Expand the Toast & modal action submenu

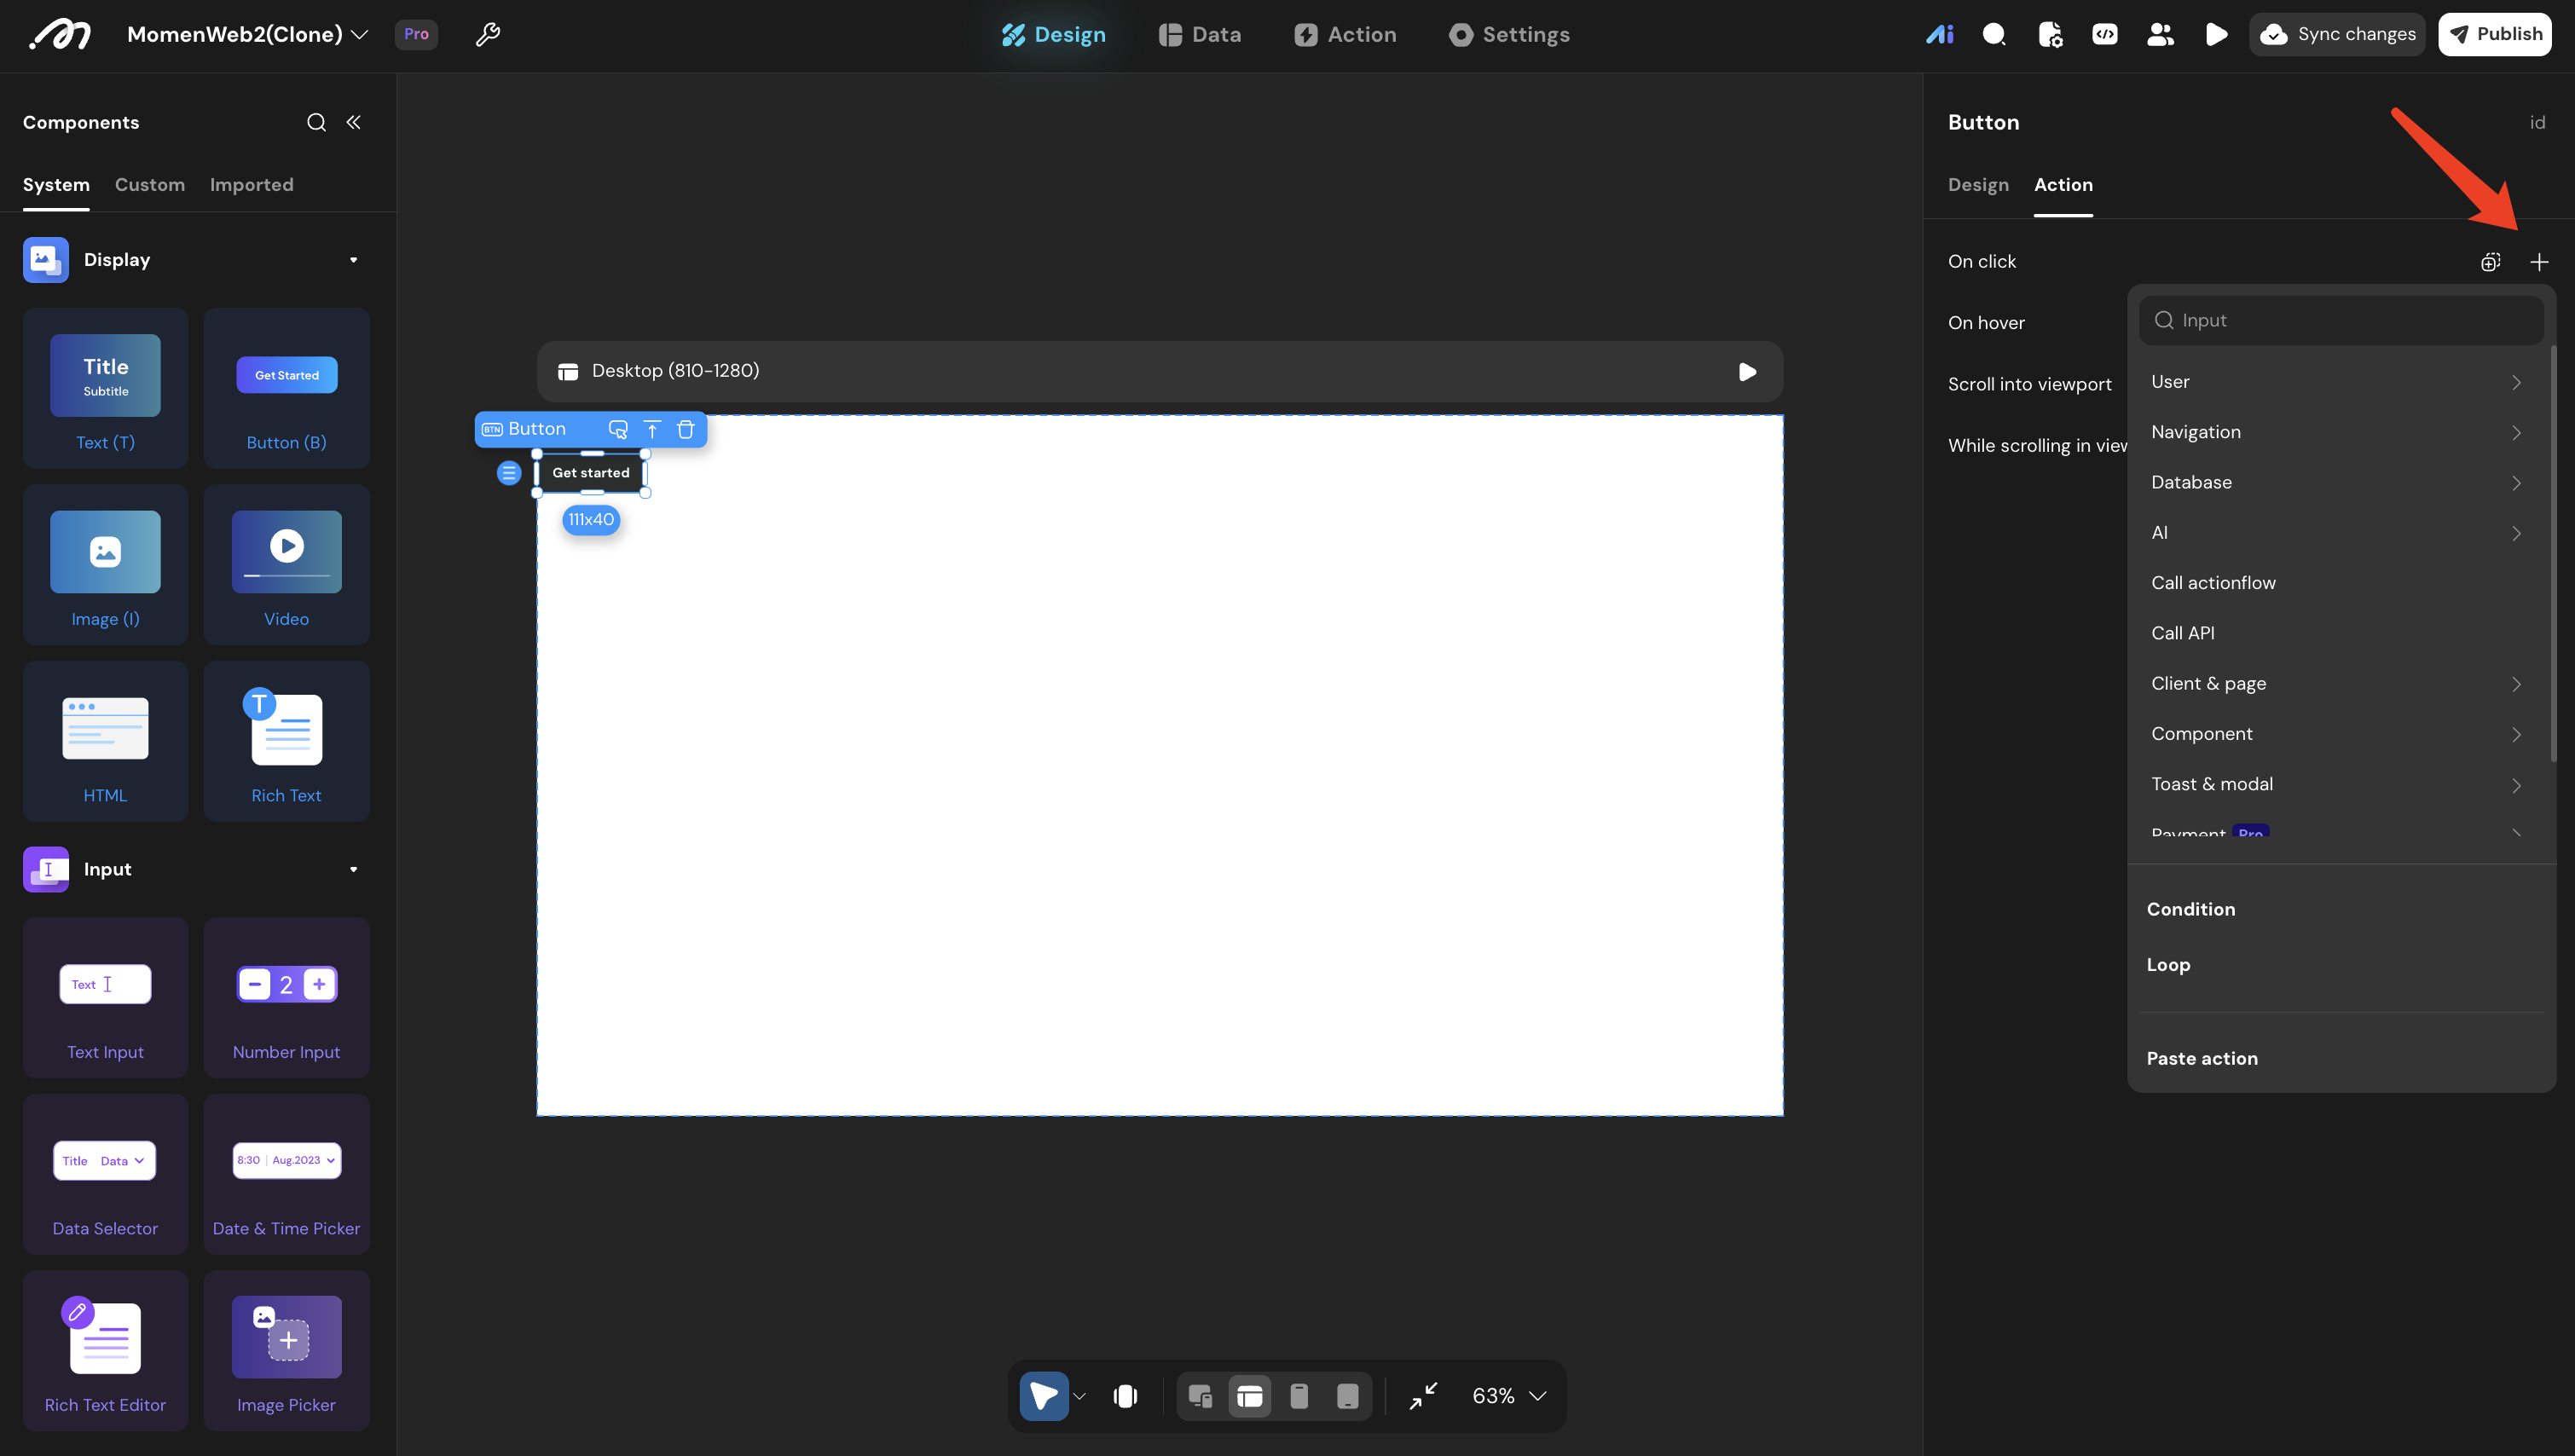point(2338,784)
